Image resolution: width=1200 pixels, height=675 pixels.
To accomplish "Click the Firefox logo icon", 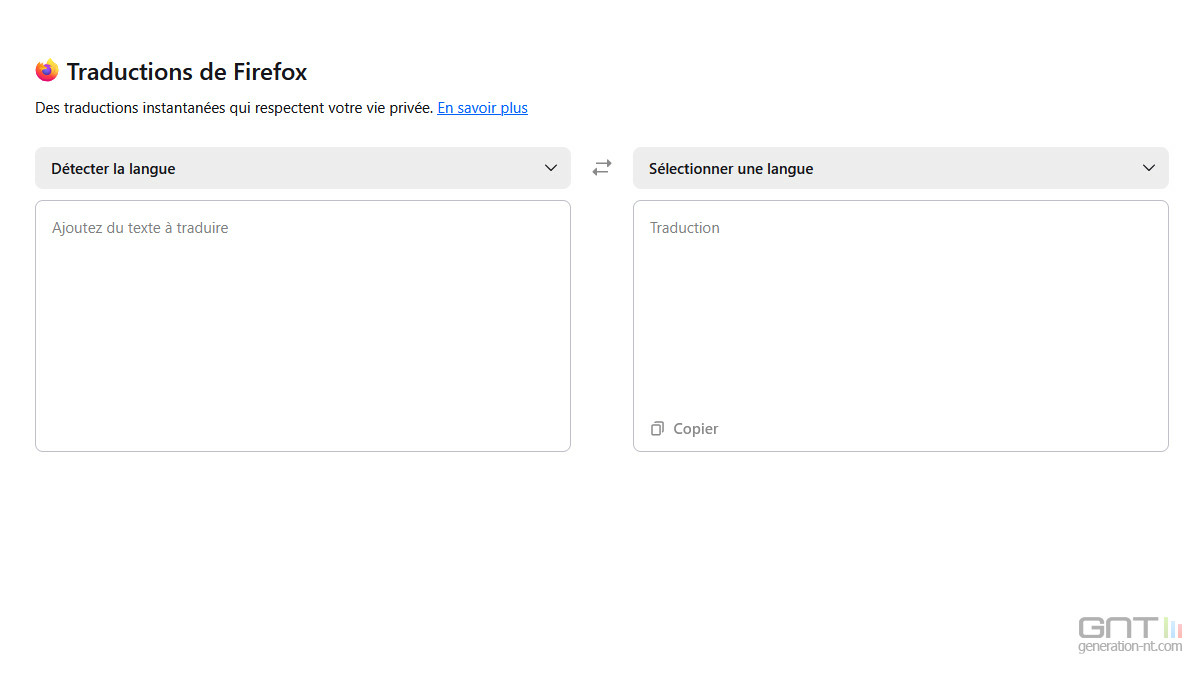I will point(47,71).
